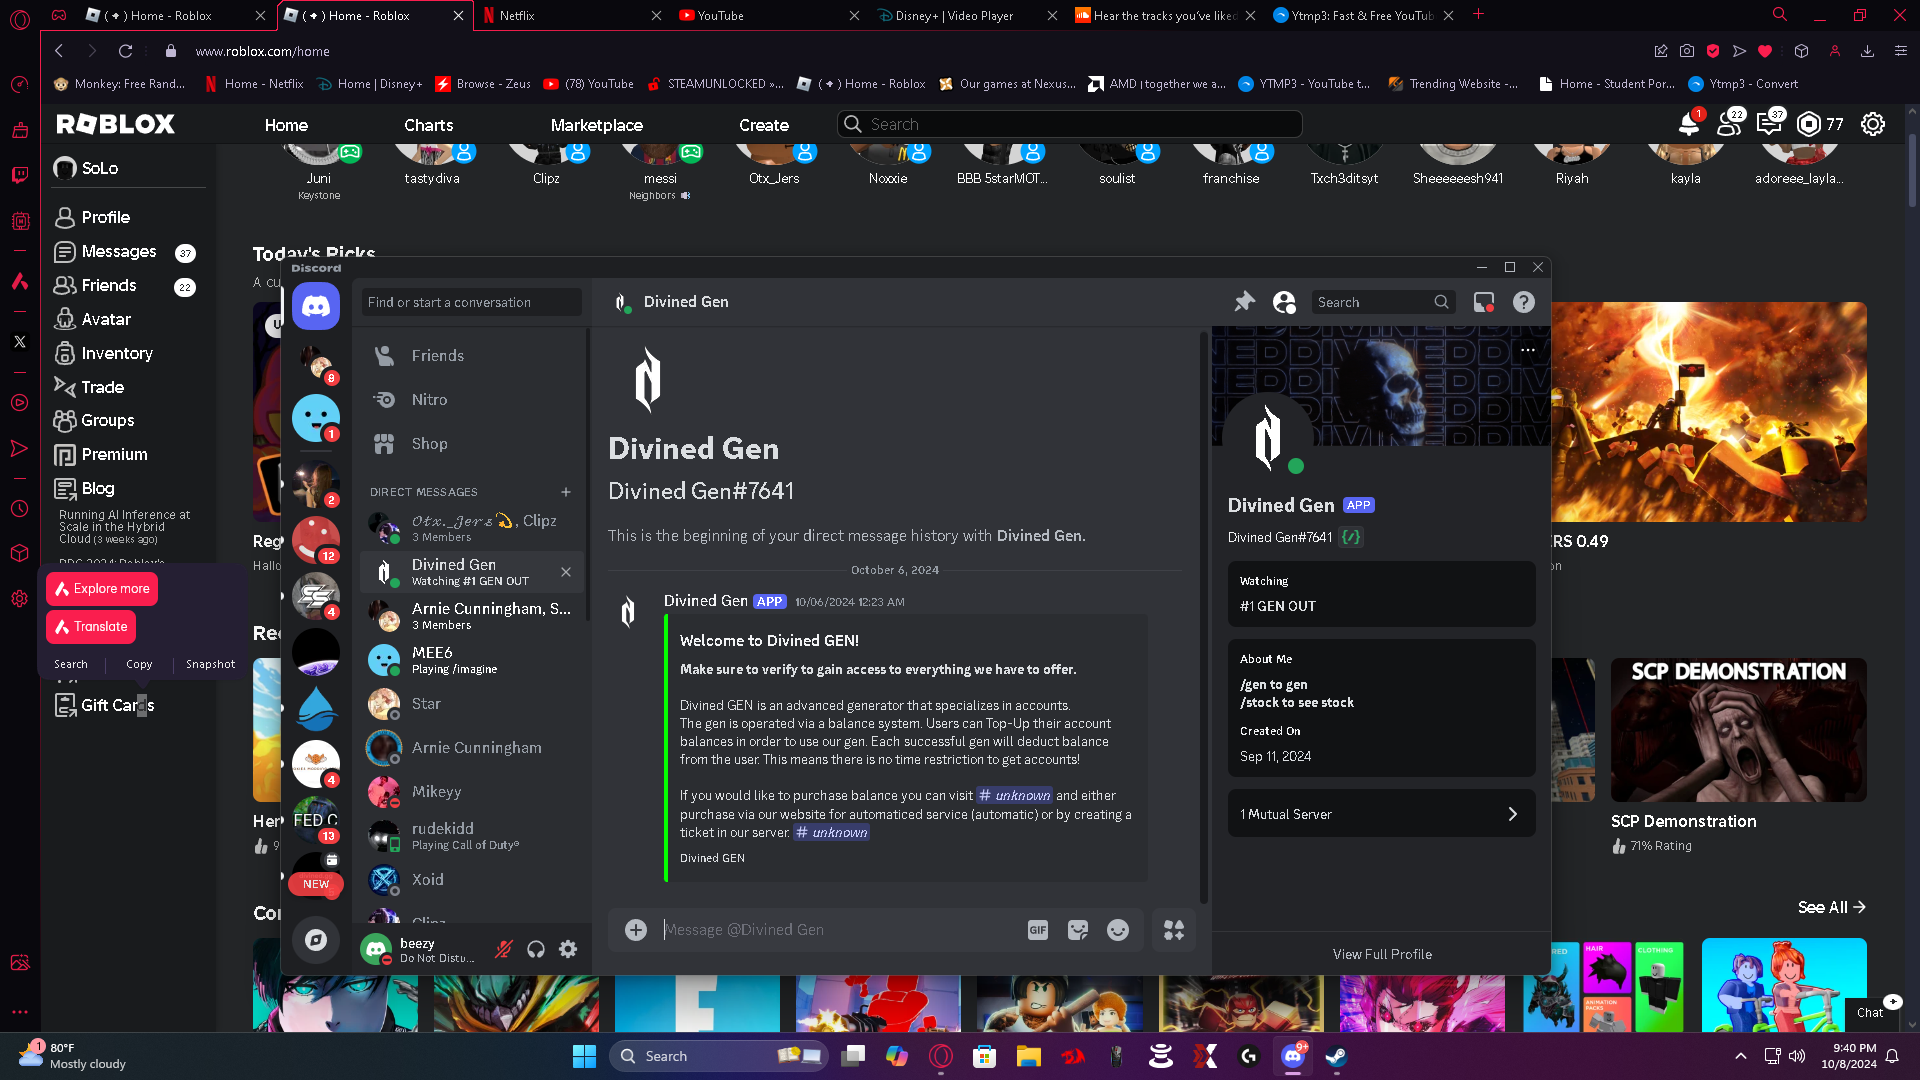
Task: Toggle Discord microphone mute
Action: pyautogui.click(x=504, y=949)
